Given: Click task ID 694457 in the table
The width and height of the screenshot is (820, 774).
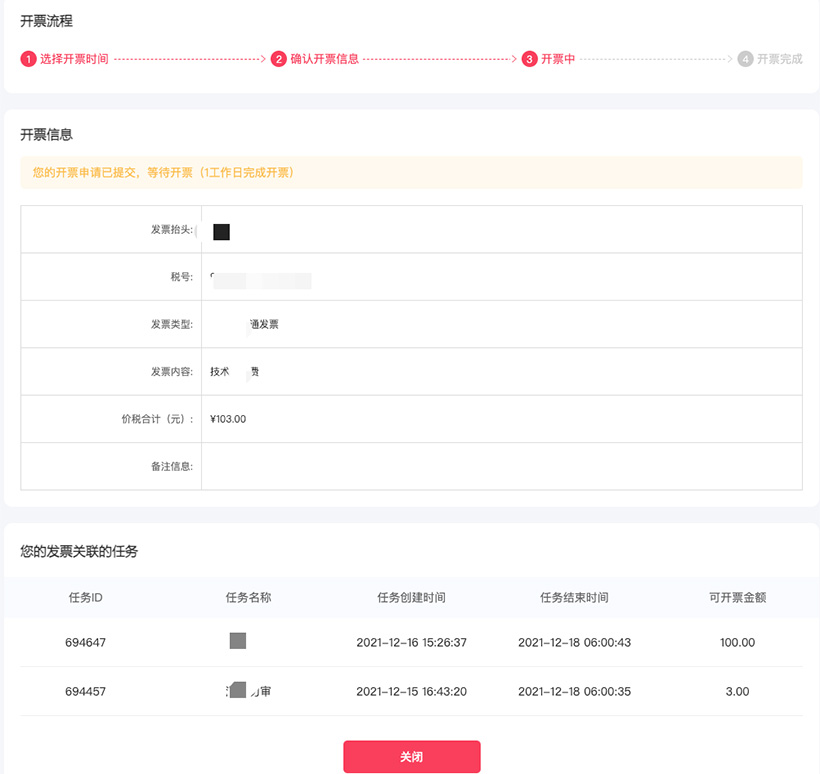Looking at the screenshot, I should click(x=84, y=691).
